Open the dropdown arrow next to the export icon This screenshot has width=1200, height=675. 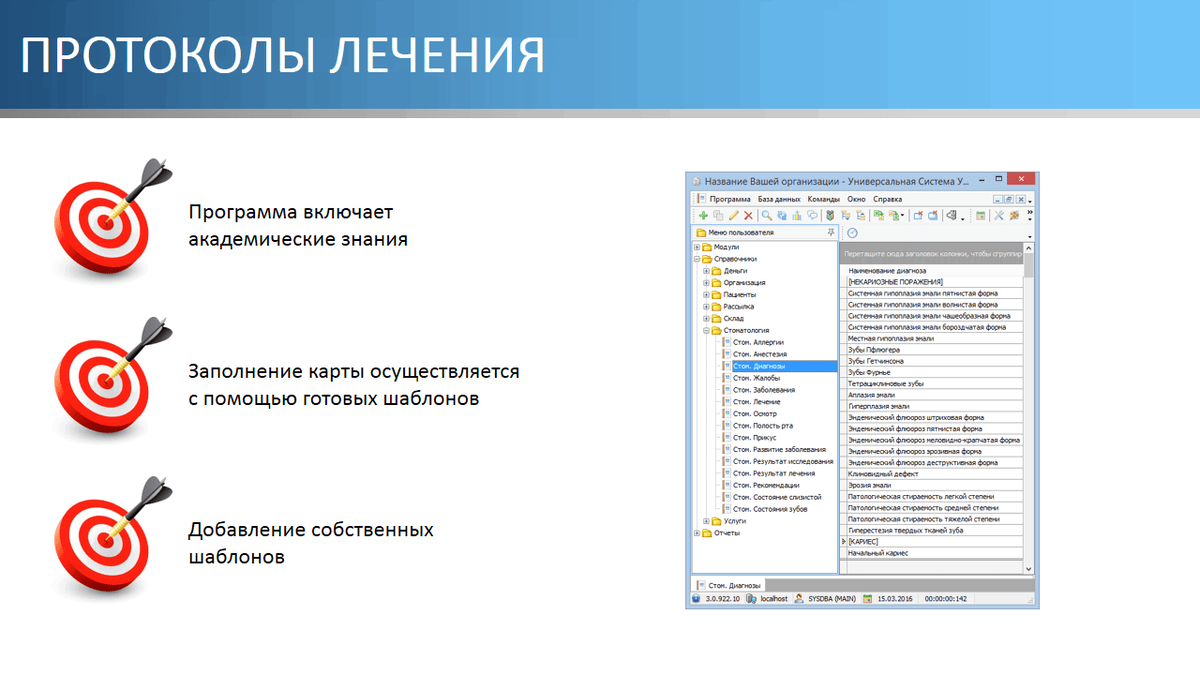click(x=903, y=216)
